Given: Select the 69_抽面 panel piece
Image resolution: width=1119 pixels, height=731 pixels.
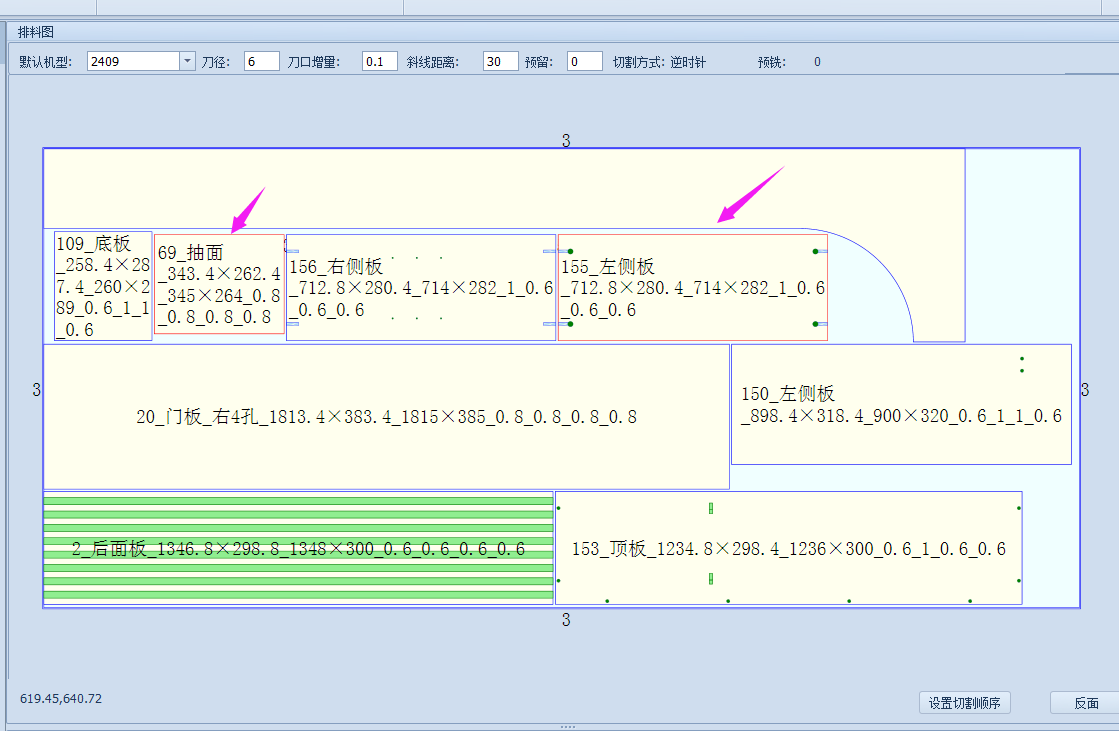Looking at the screenshot, I should coord(219,284).
